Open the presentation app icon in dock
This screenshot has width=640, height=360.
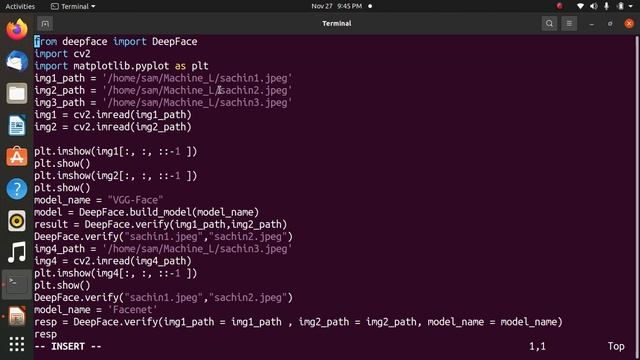17,316
